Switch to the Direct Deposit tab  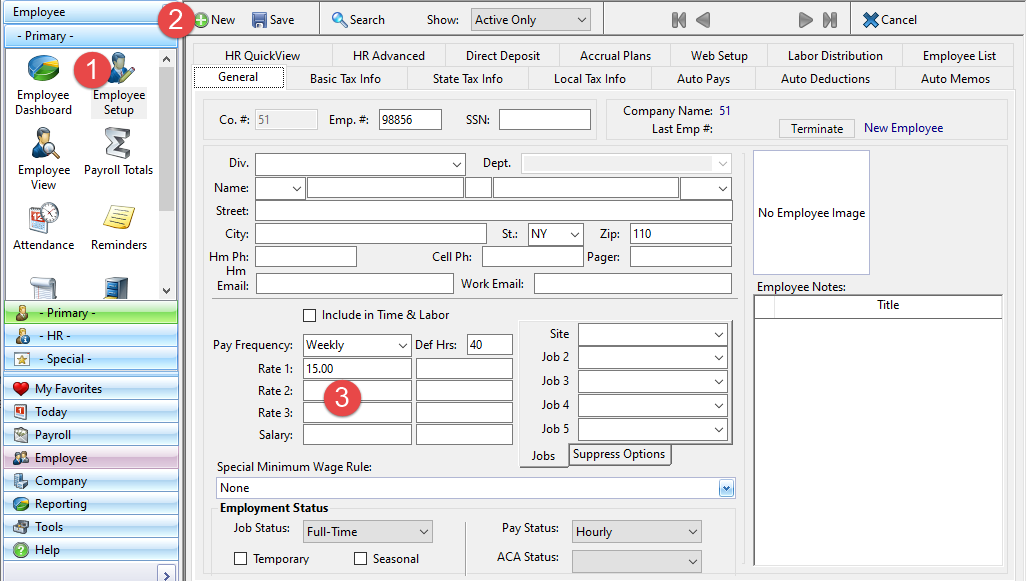pos(502,56)
